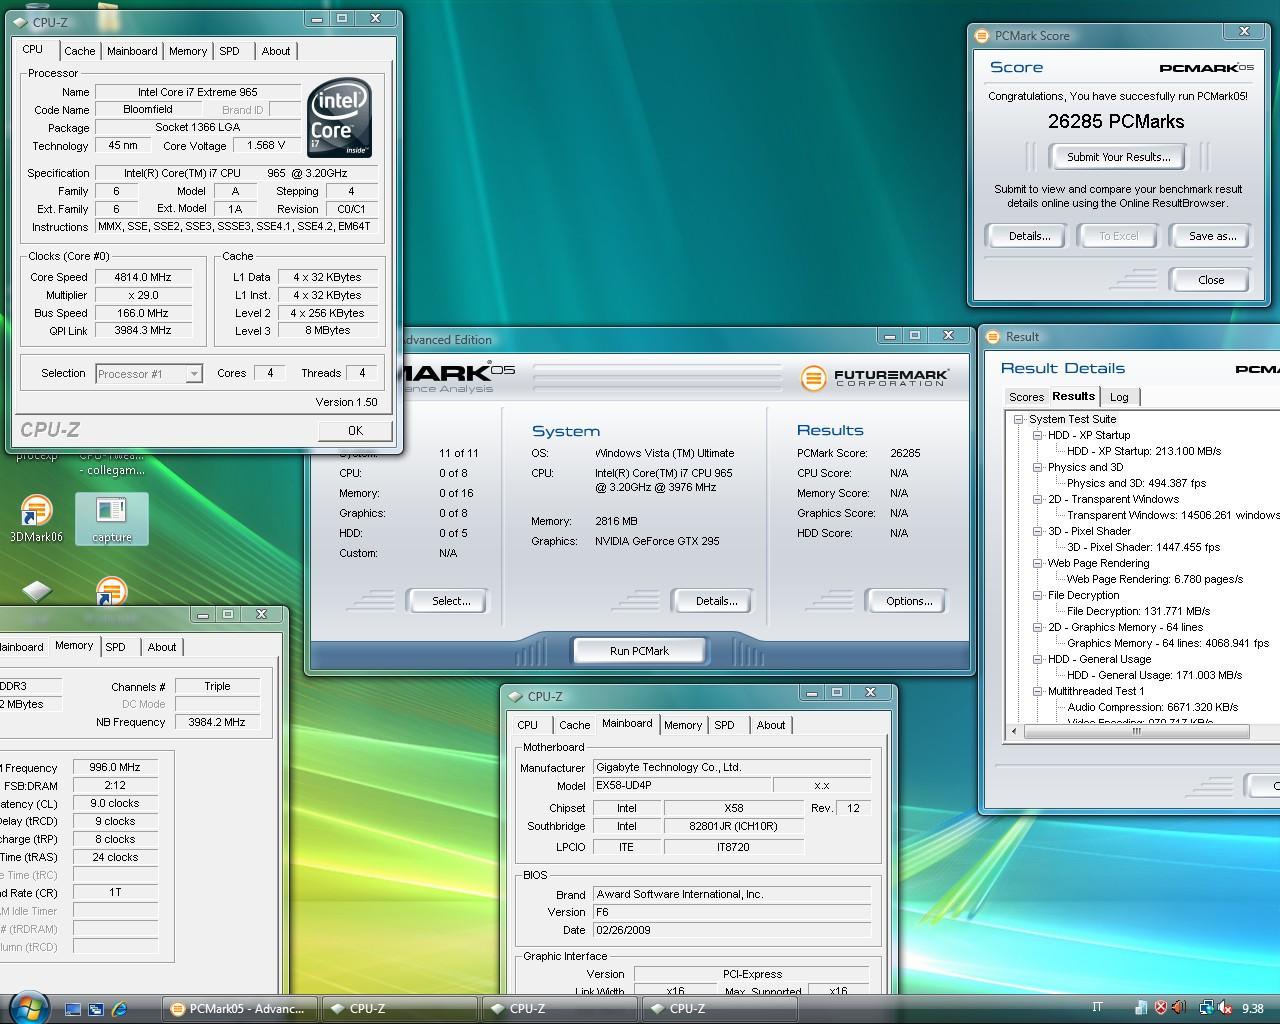Image resolution: width=1280 pixels, height=1024 pixels.
Task: Click the network connection tray icon
Action: pyautogui.click(x=1206, y=1008)
